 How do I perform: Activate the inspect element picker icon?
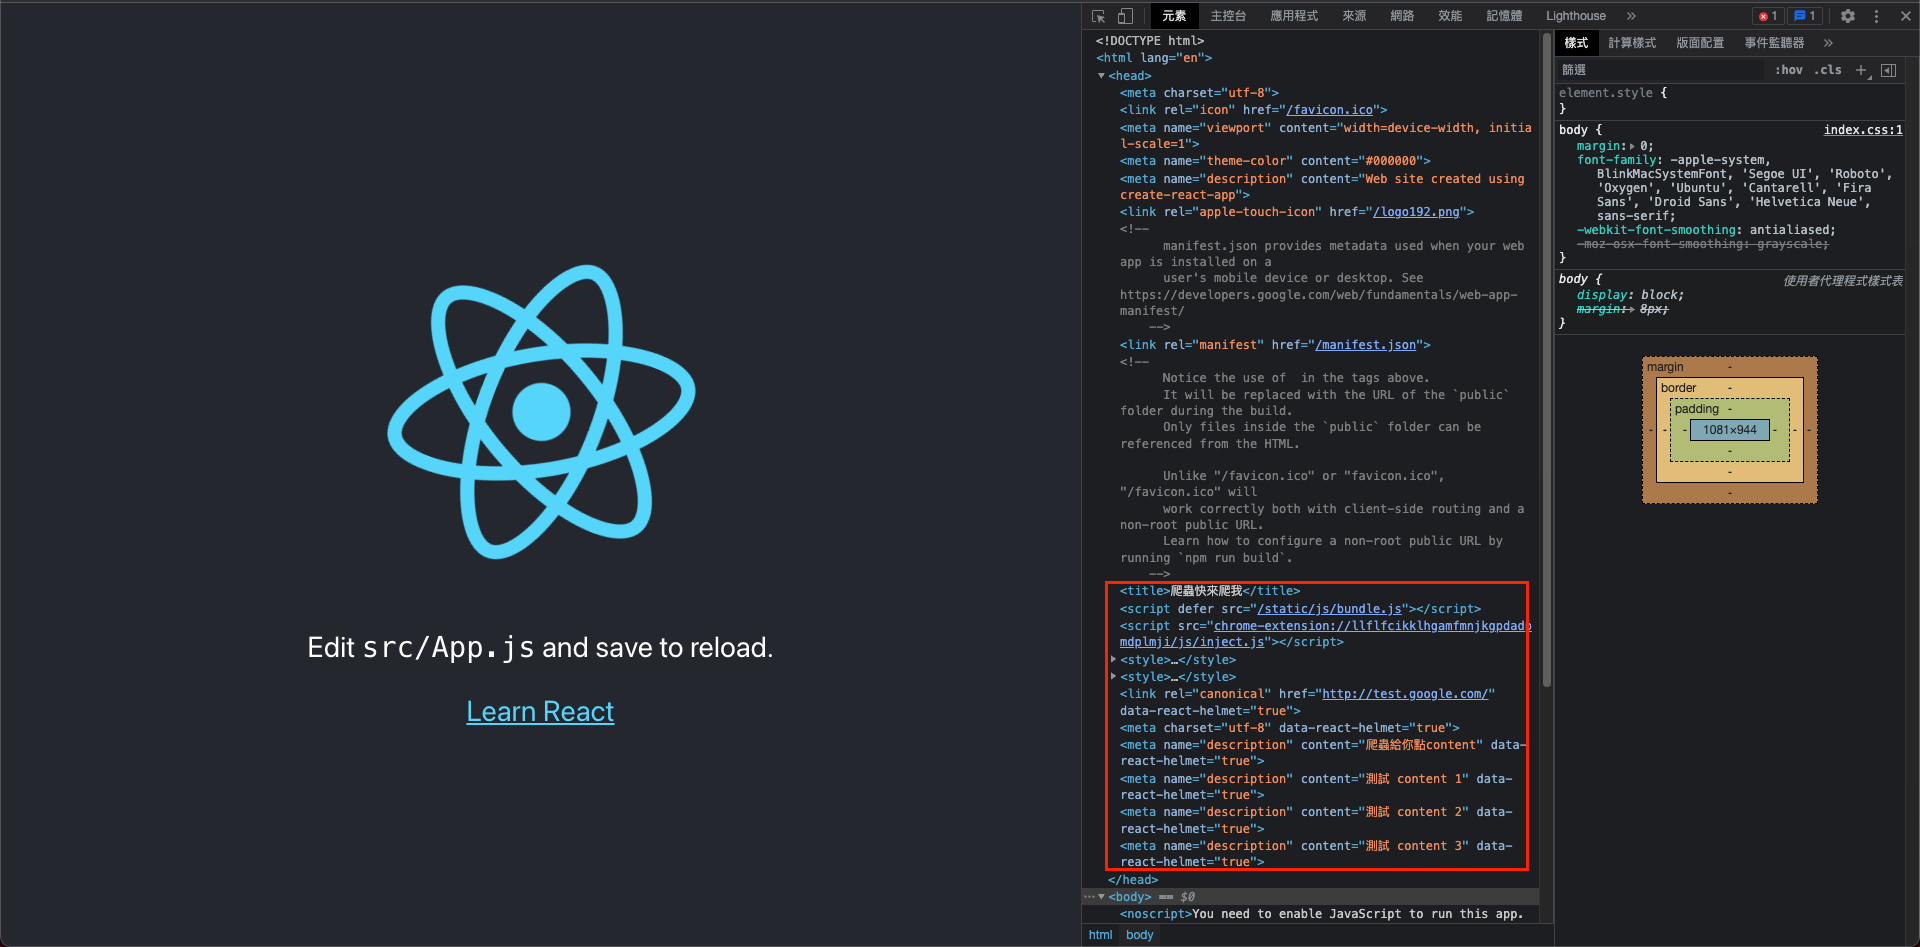point(1098,16)
